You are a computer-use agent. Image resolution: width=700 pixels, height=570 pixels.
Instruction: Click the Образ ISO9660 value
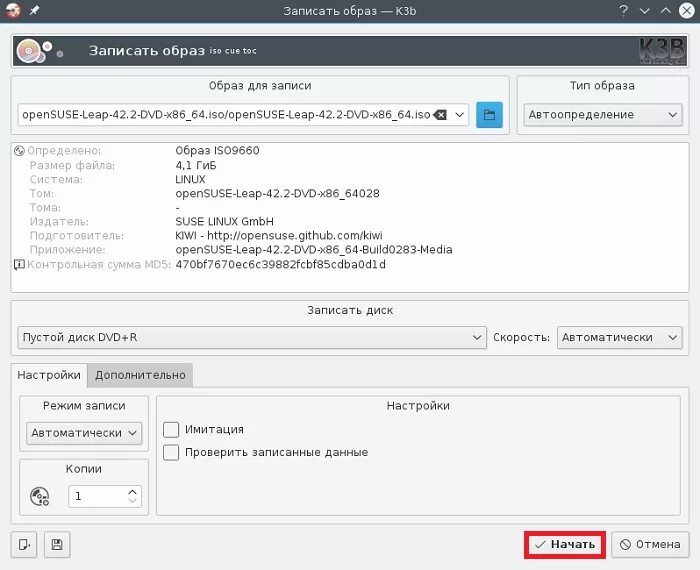coord(217,151)
